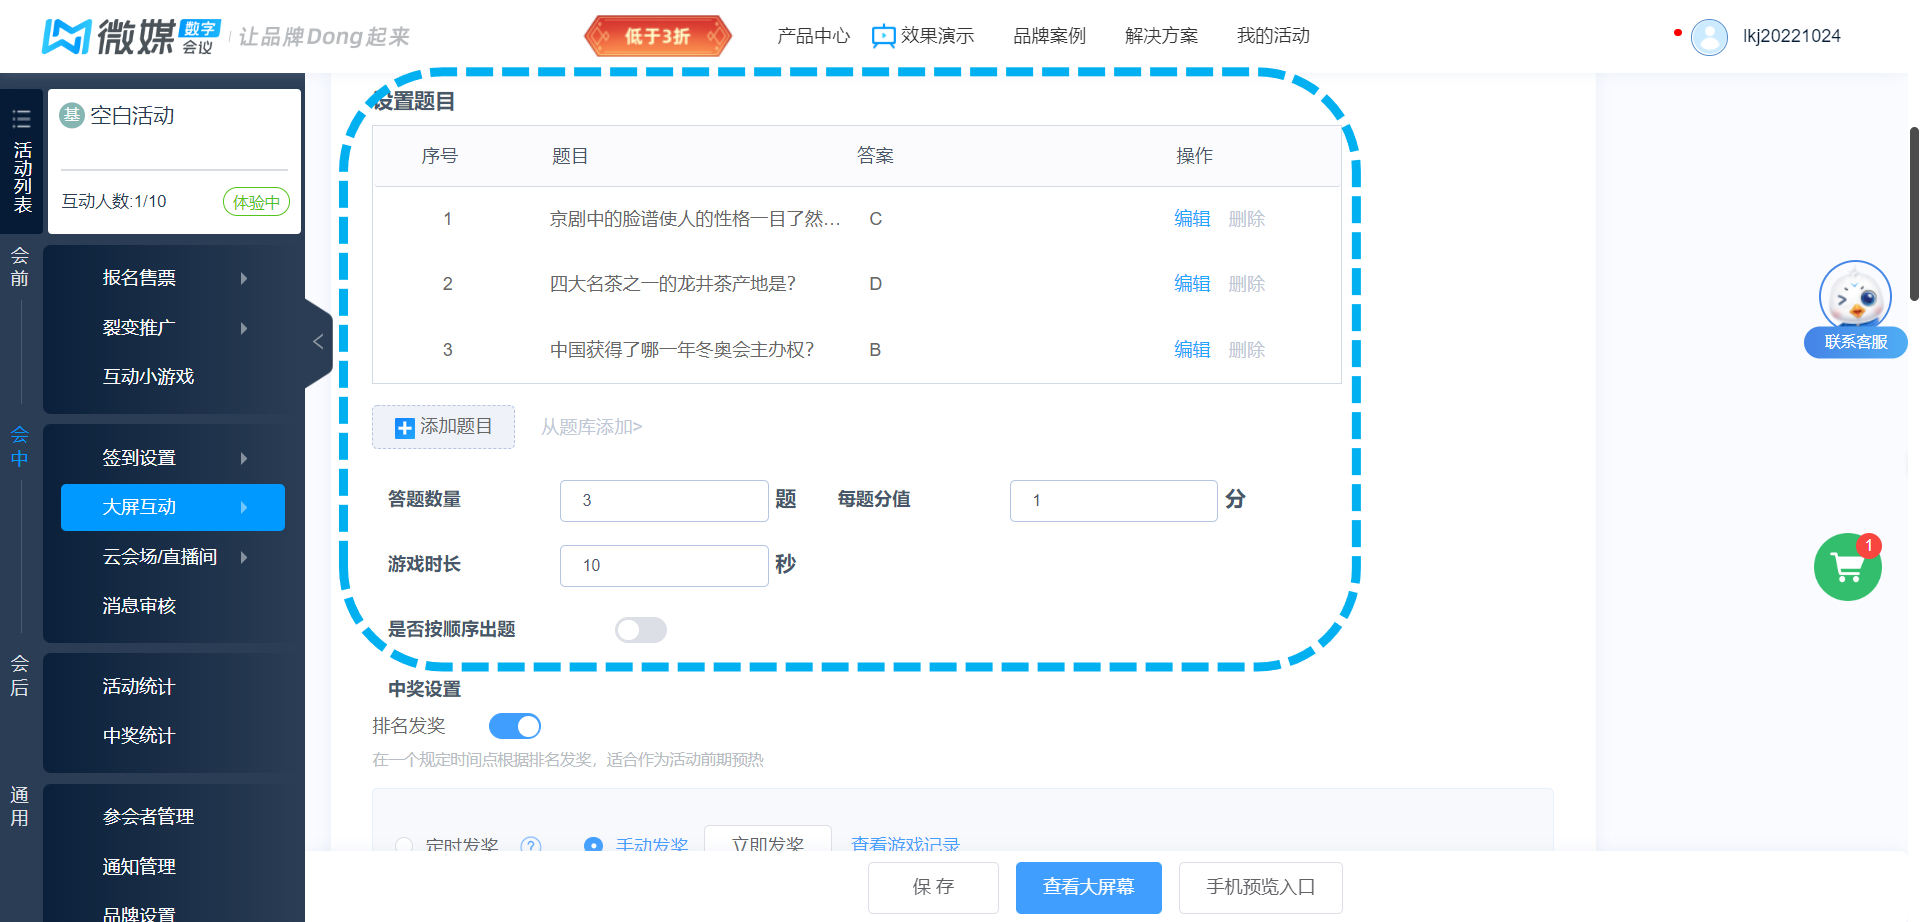Click the 效果演示 screen icon

coord(883,37)
